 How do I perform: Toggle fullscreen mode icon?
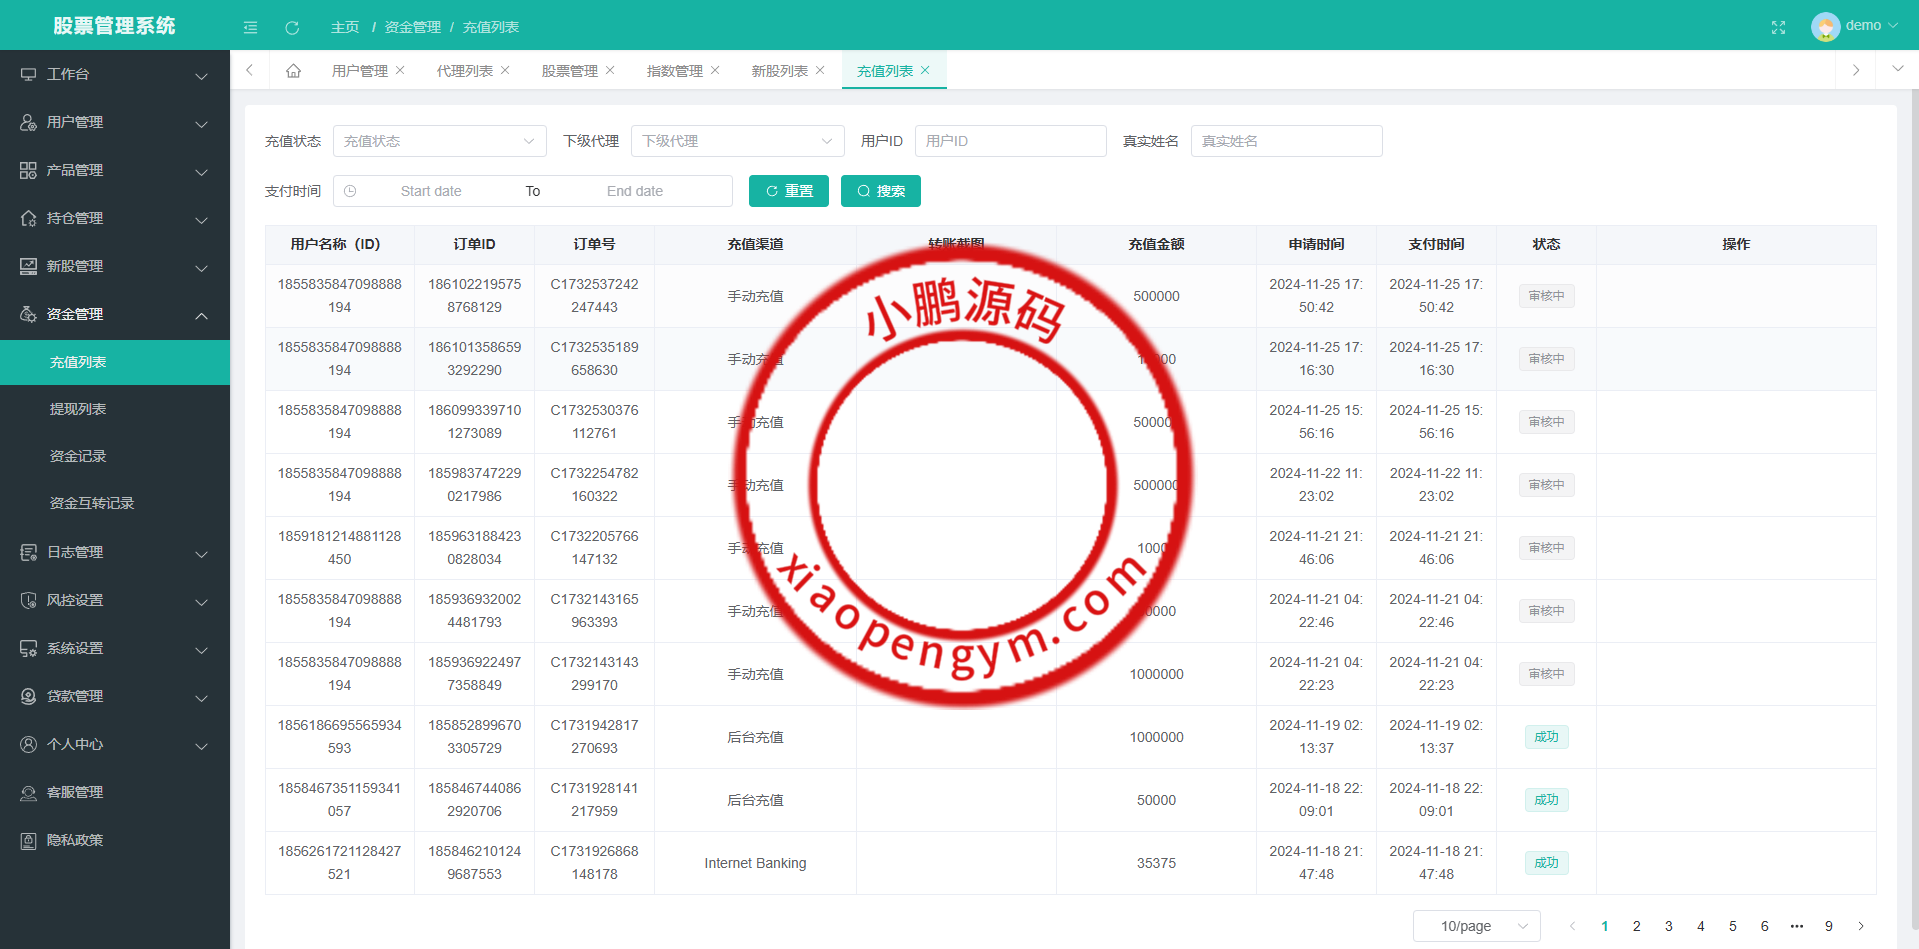click(1778, 27)
